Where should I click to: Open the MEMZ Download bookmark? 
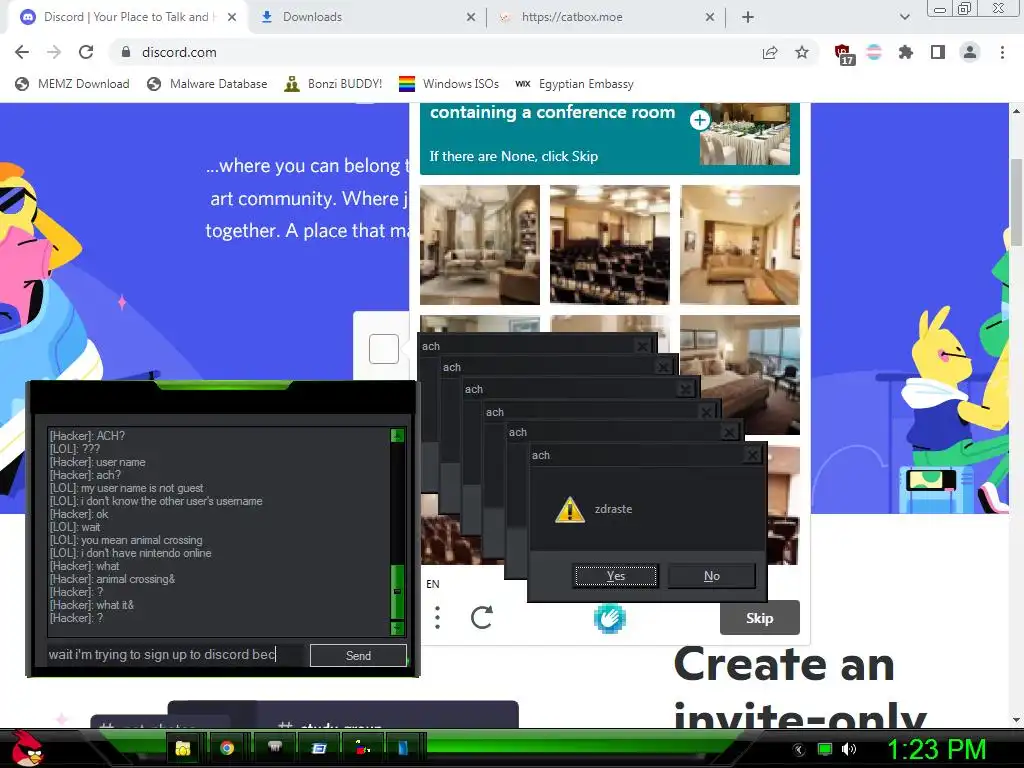pyautogui.click(x=72, y=84)
